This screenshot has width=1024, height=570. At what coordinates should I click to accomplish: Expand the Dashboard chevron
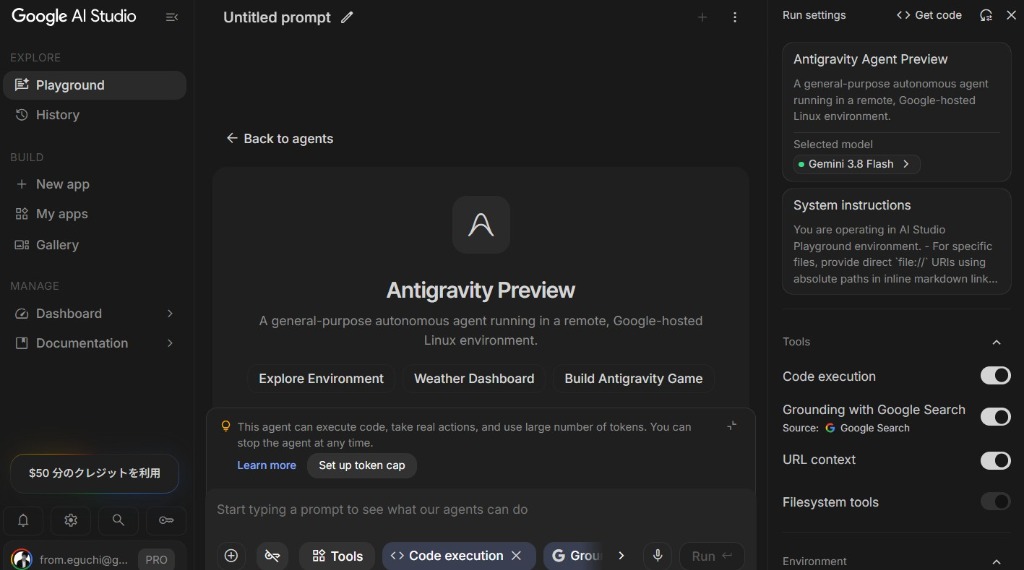[x=170, y=313]
